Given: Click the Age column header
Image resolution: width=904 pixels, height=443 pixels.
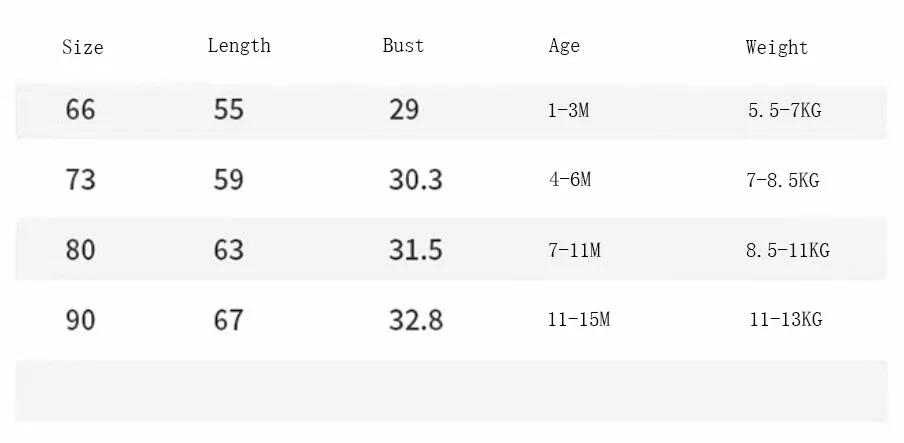Looking at the screenshot, I should tap(564, 46).
